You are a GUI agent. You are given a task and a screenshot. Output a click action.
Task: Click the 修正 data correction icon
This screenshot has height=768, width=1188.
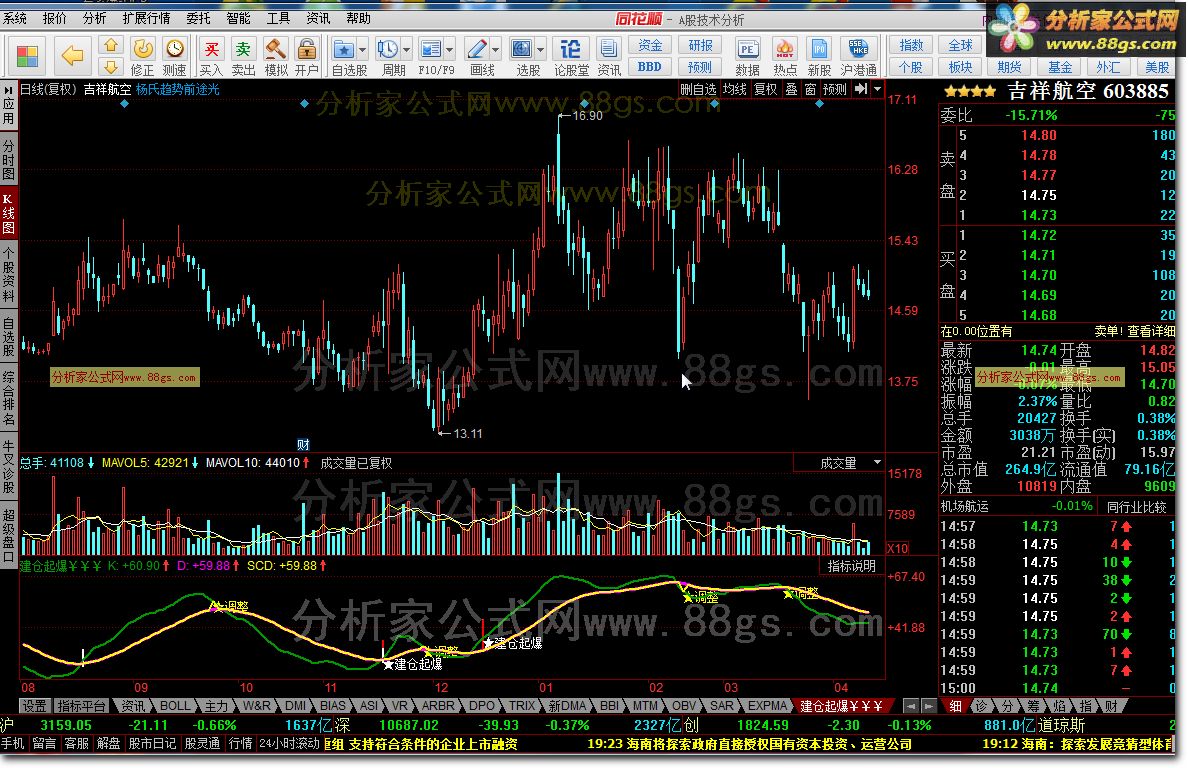coord(142,49)
